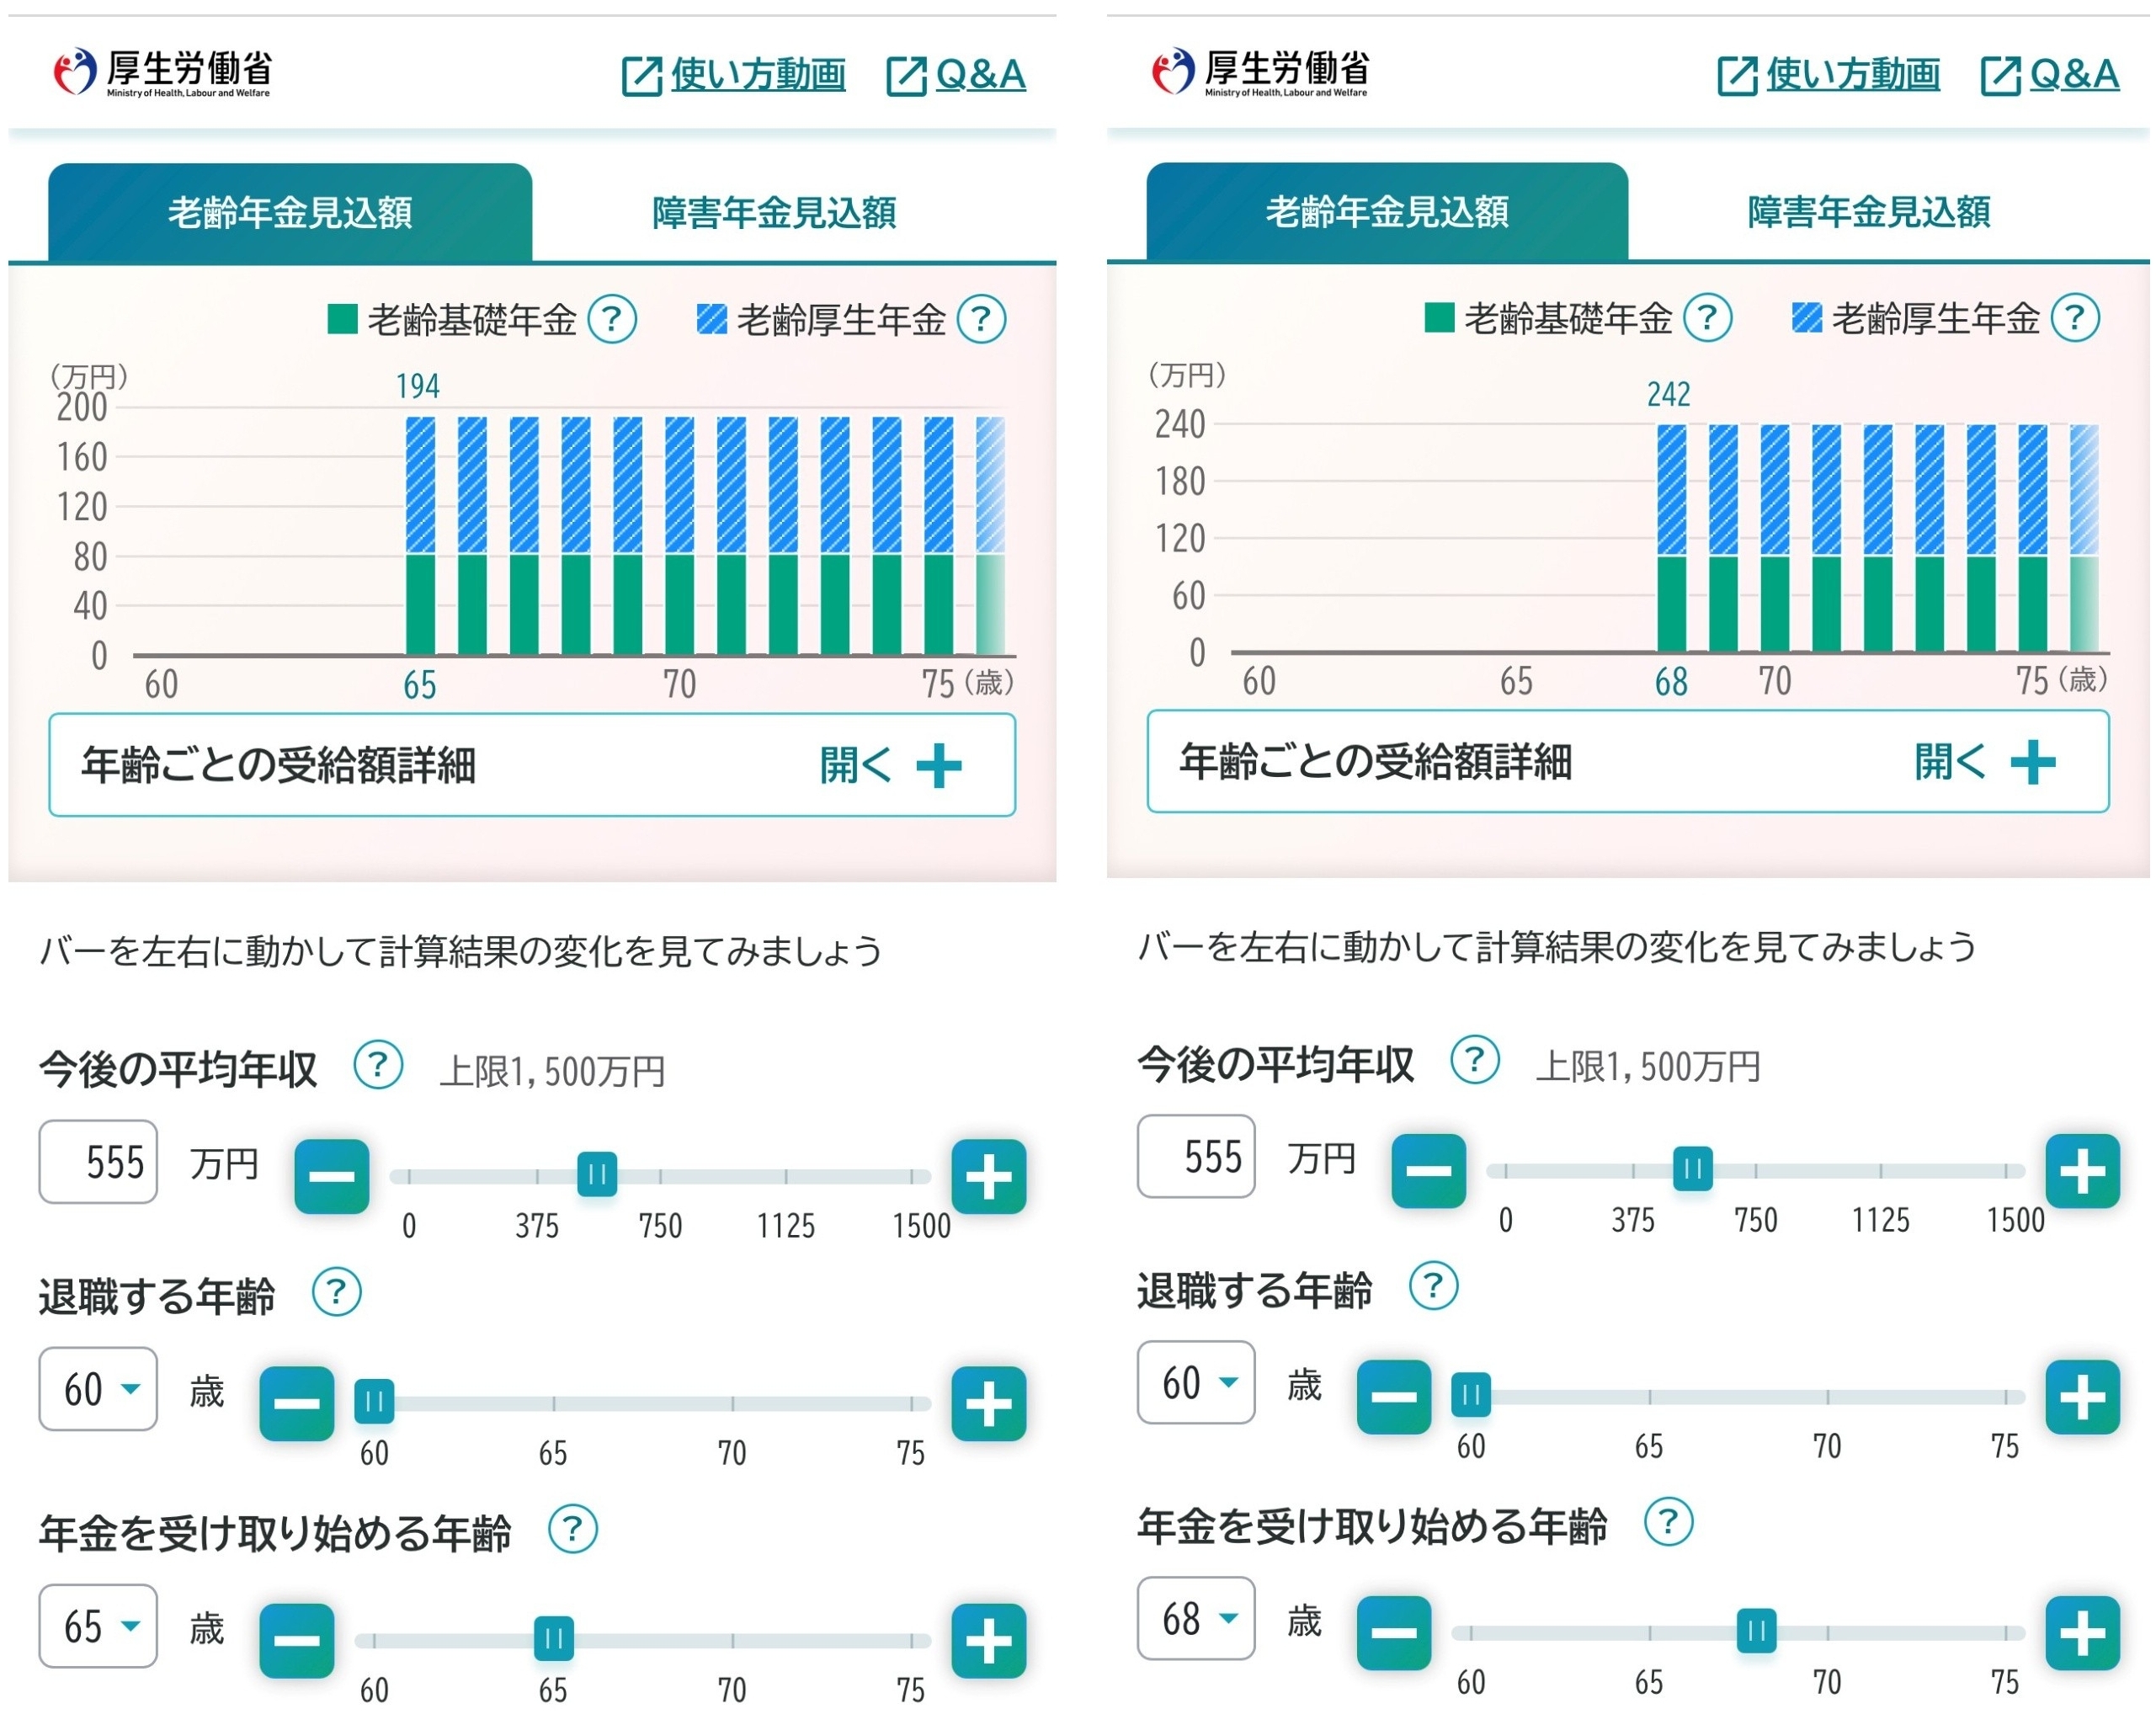Viewport: 2156px width, 1730px height.
Task: Click income slider handle in right panel
Action: pos(1693,1169)
